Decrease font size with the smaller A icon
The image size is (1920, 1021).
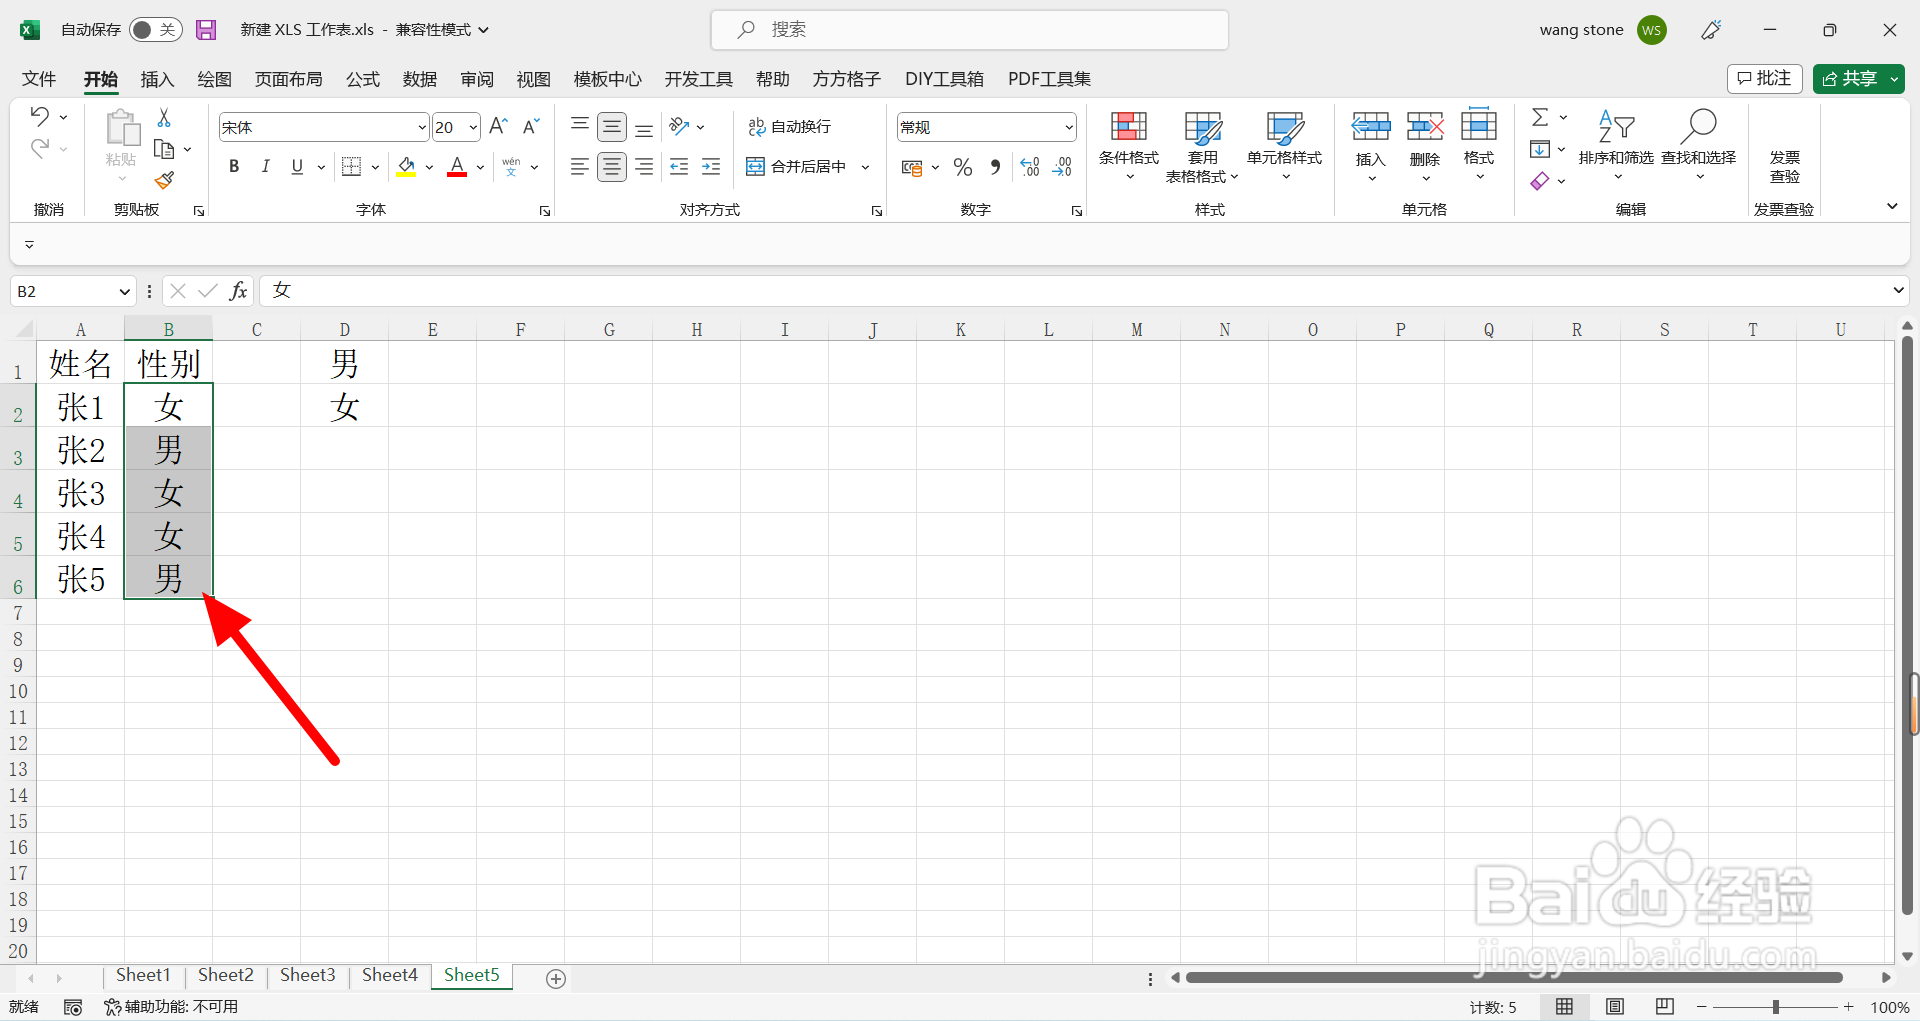[x=531, y=126]
